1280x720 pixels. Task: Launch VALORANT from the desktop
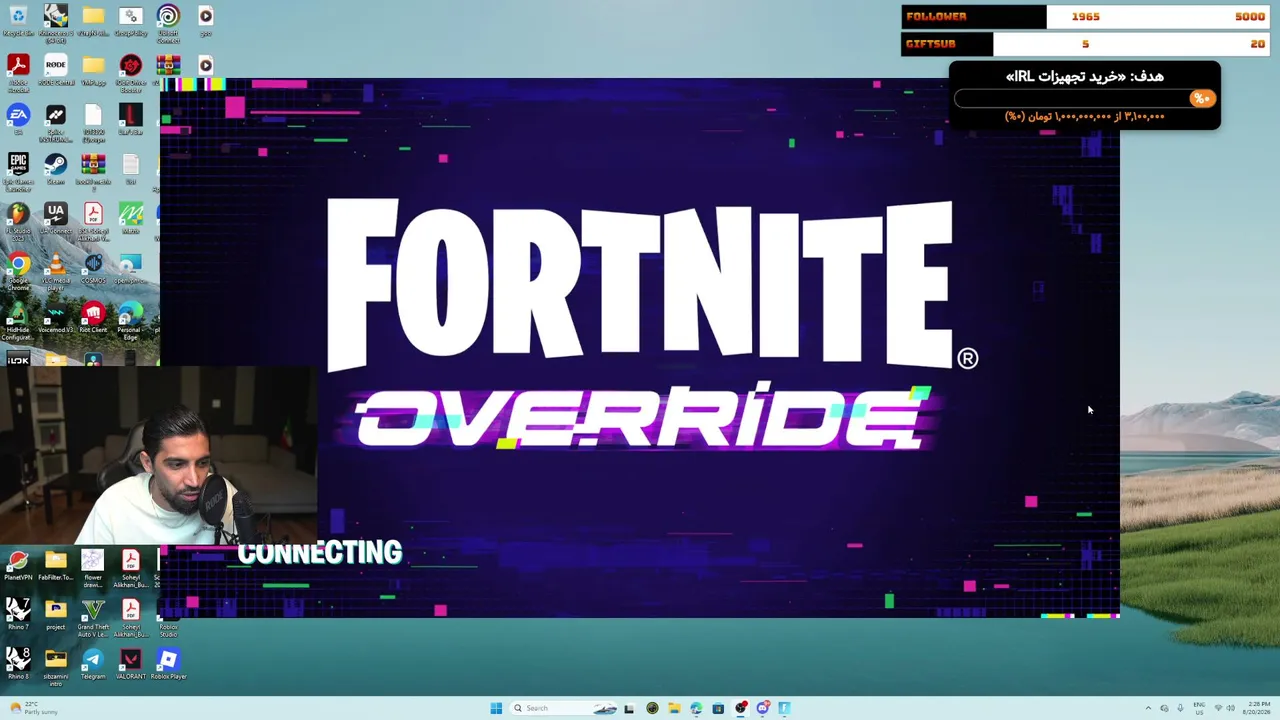(x=130, y=664)
